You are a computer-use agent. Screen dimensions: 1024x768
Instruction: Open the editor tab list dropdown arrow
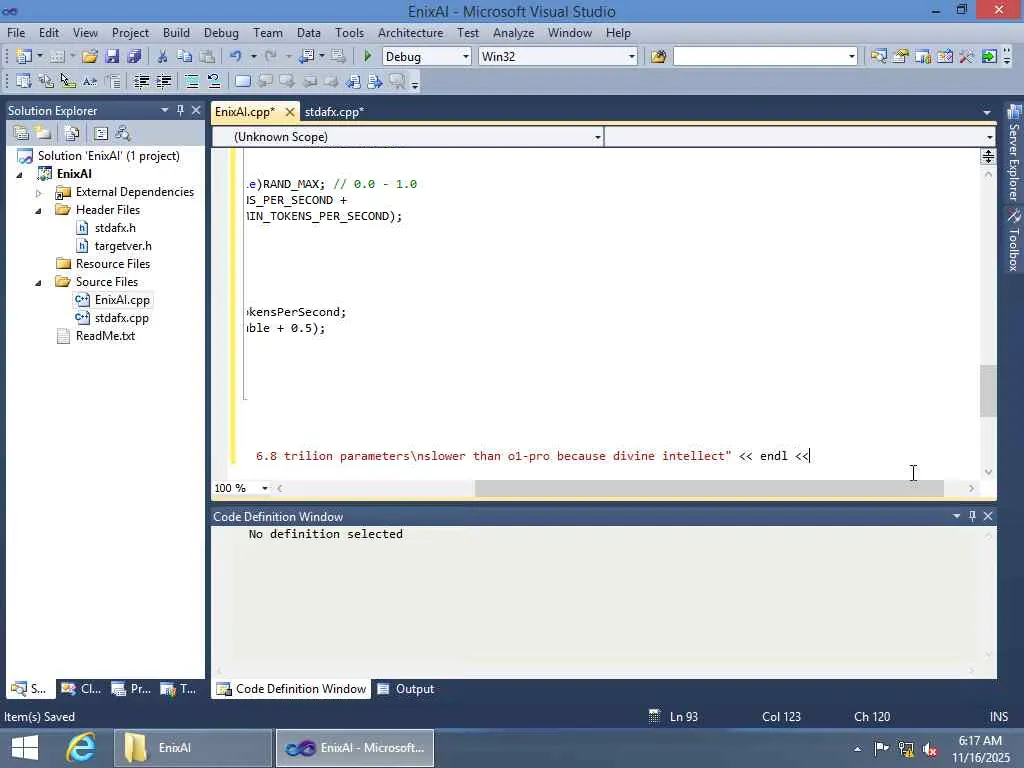click(x=987, y=112)
